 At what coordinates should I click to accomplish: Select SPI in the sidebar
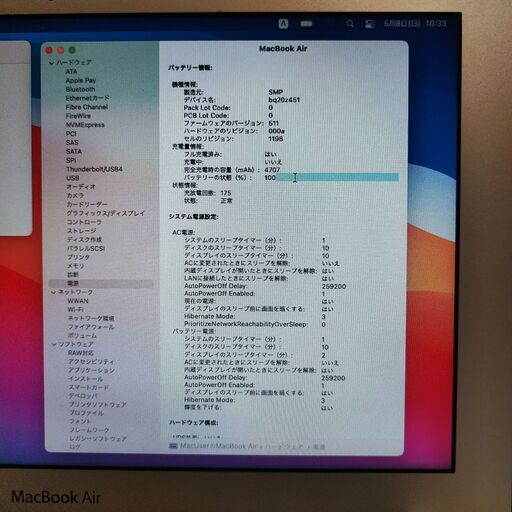[71, 160]
